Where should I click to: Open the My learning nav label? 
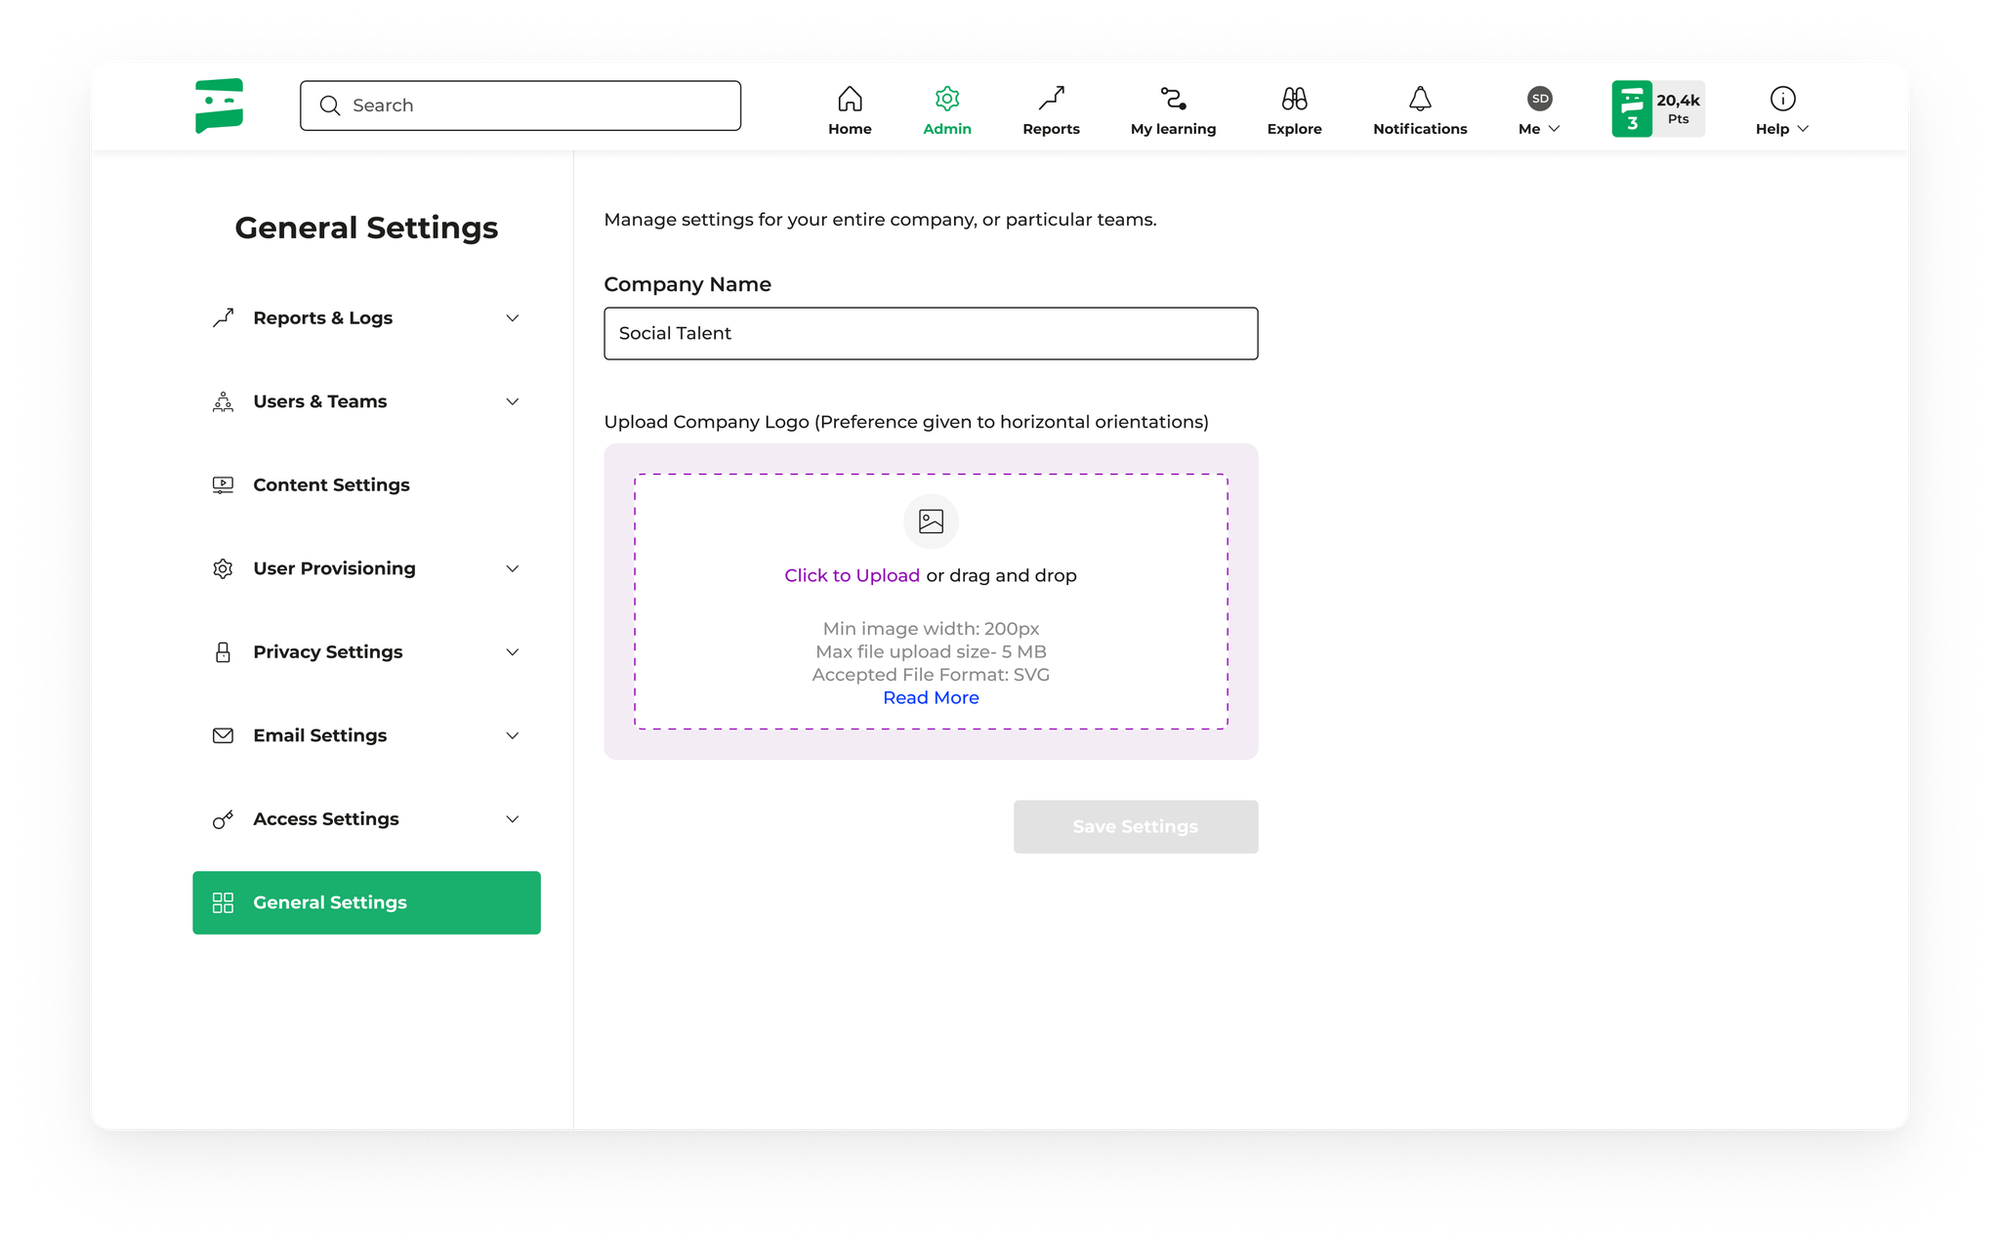point(1173,129)
